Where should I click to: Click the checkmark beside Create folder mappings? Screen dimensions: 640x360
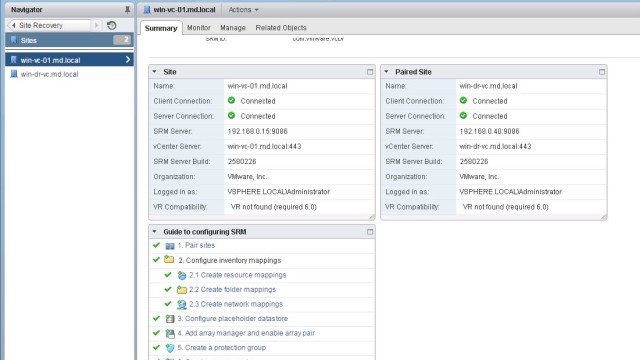tap(168, 289)
